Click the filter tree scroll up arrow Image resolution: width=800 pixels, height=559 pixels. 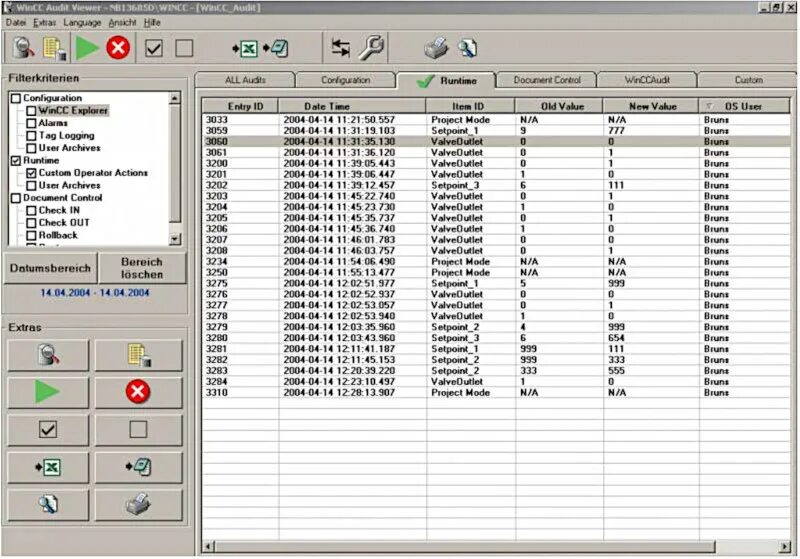[x=175, y=98]
